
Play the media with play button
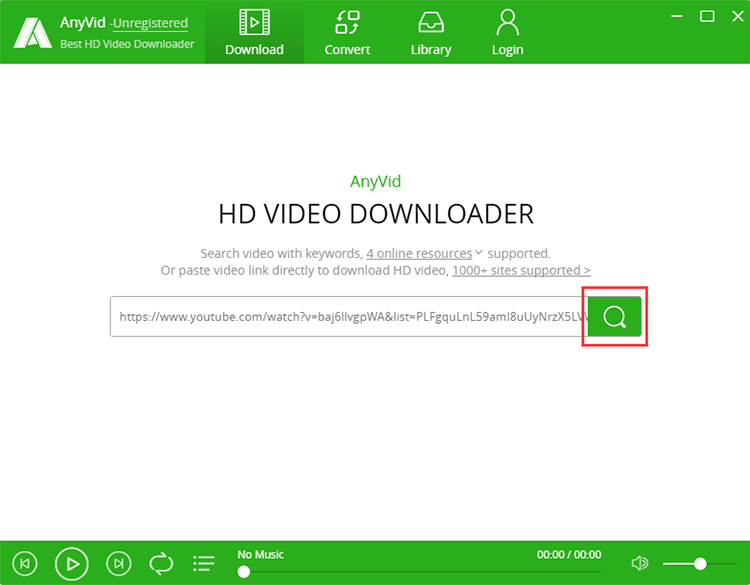point(72,564)
